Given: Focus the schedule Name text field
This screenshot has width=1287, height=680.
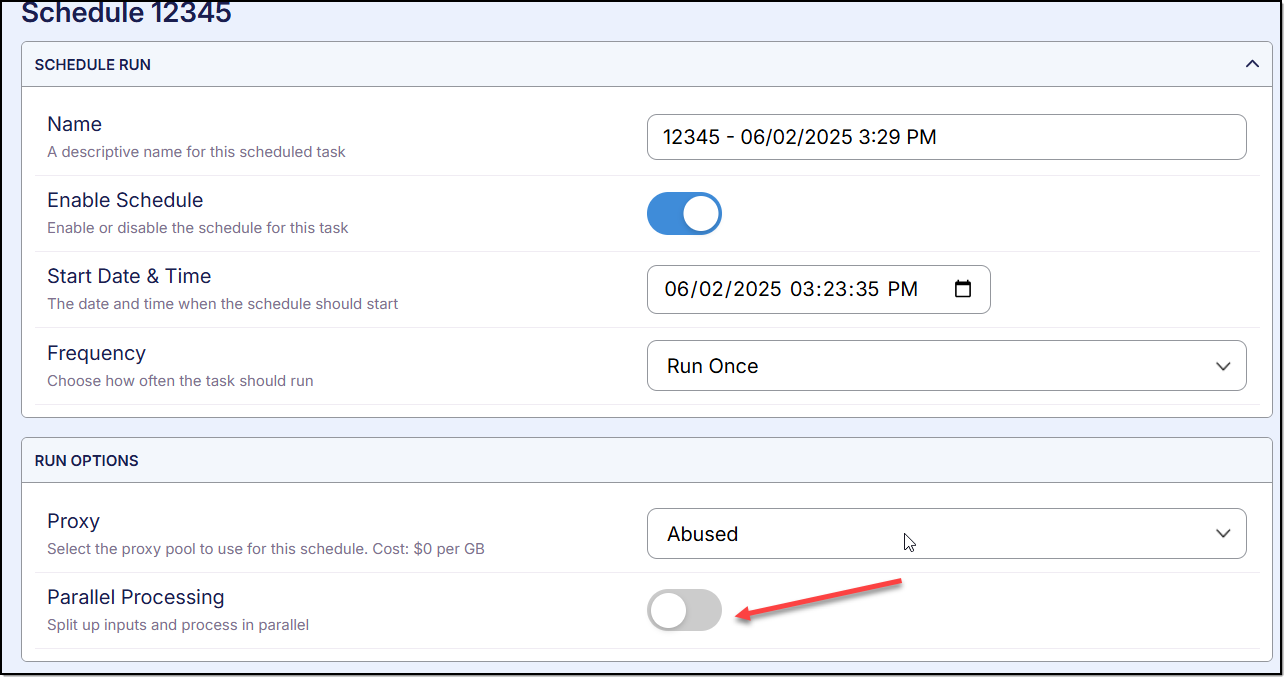Looking at the screenshot, I should tap(945, 138).
